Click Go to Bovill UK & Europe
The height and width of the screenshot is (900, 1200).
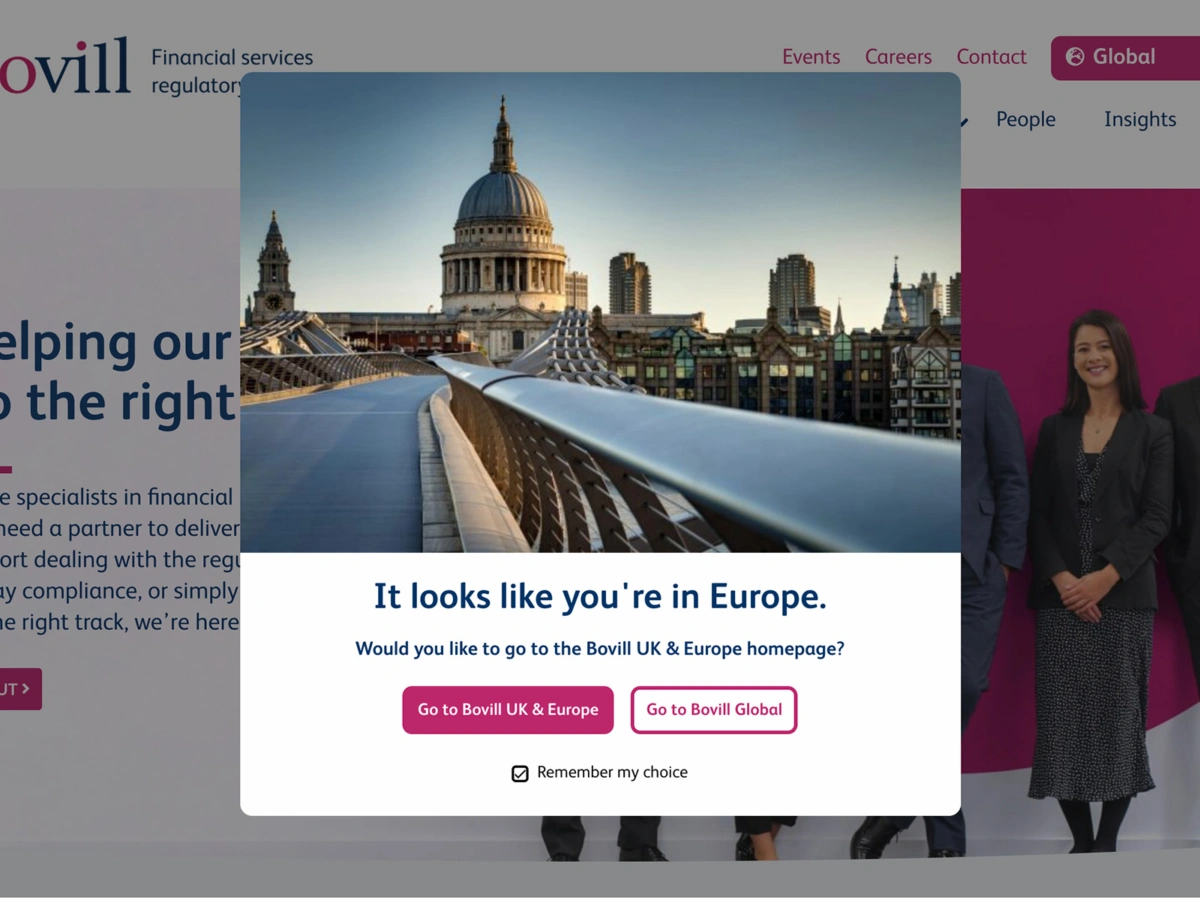tap(508, 710)
